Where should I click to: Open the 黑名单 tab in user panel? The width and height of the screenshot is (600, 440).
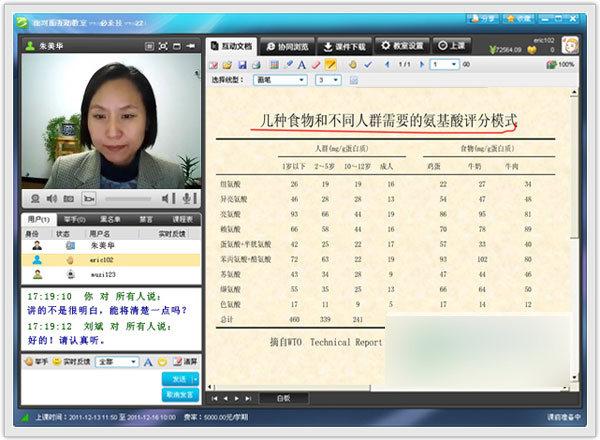(x=112, y=219)
